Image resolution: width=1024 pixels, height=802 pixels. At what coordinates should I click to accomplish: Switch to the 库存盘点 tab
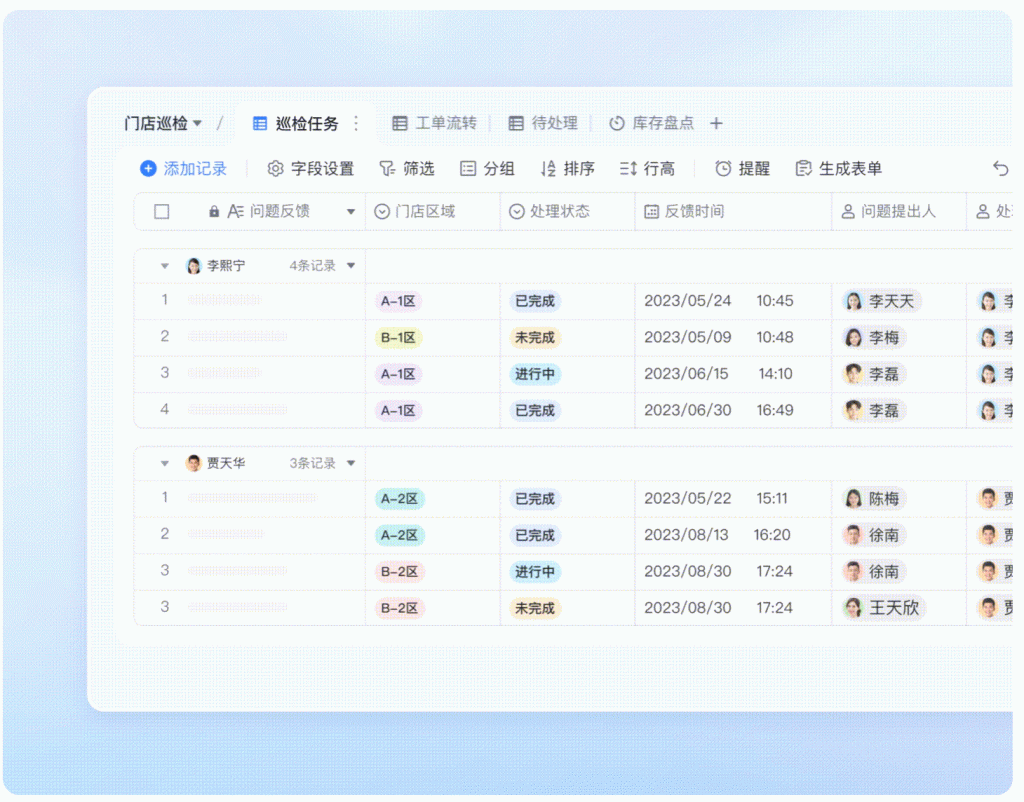651,124
